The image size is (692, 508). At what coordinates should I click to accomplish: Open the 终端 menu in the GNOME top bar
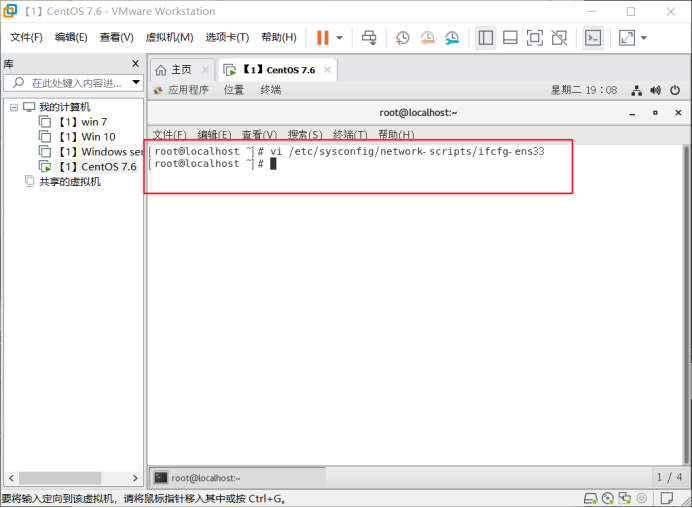coord(271,90)
